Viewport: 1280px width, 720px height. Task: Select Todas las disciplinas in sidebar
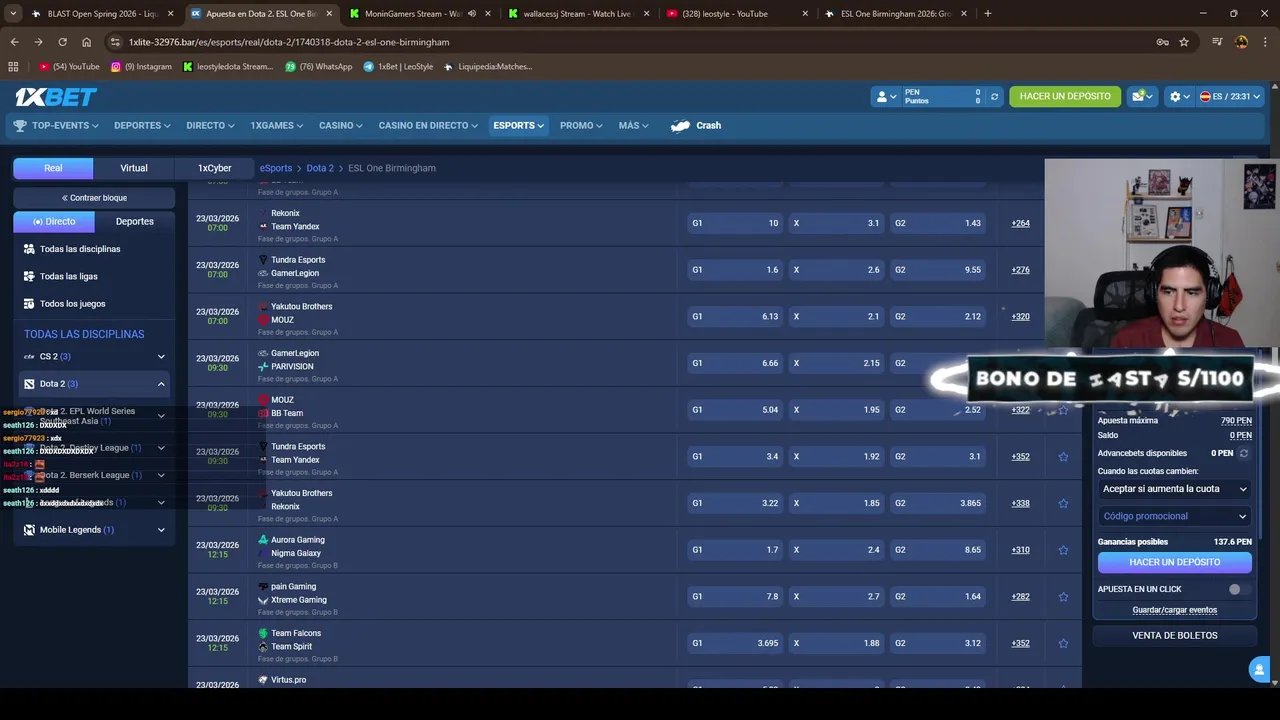tap(80, 249)
